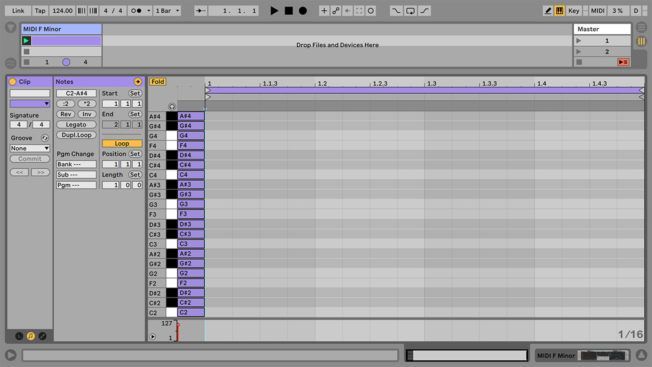652x367 pixels.
Task: Toggle the MIDI editor preview headphone icon
Action: [x=172, y=106]
